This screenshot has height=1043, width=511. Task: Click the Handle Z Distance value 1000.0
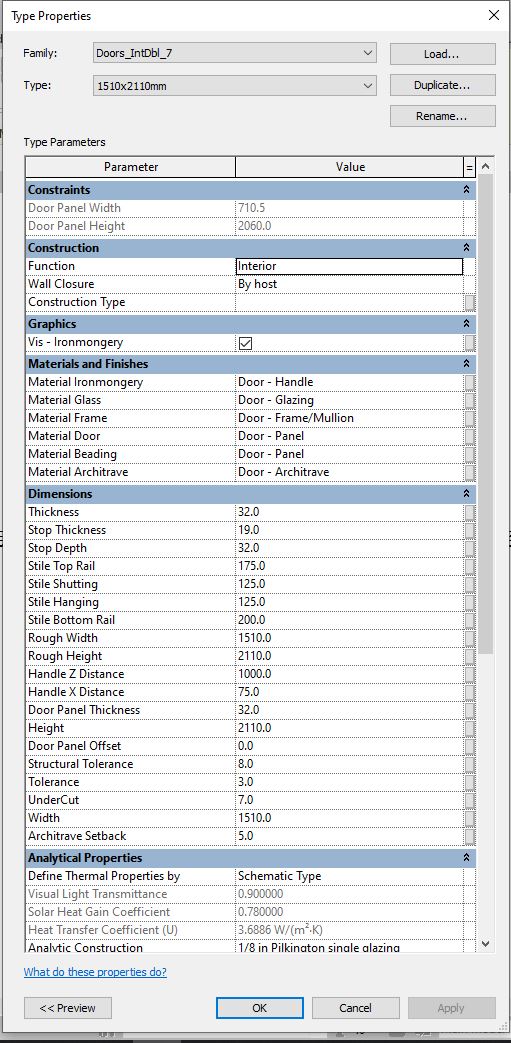(x=349, y=674)
